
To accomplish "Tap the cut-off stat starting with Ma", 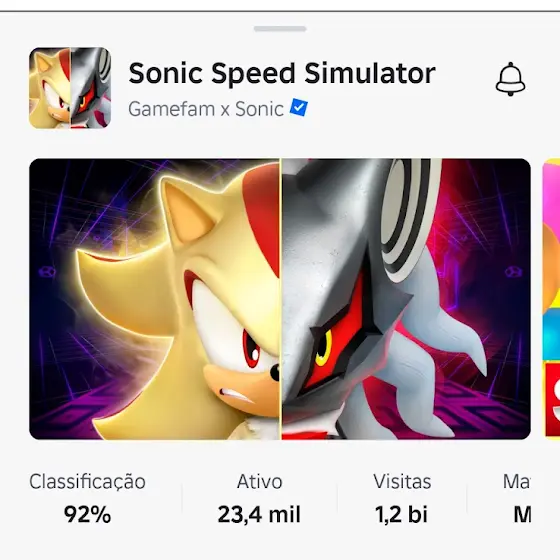I will coord(517,498).
